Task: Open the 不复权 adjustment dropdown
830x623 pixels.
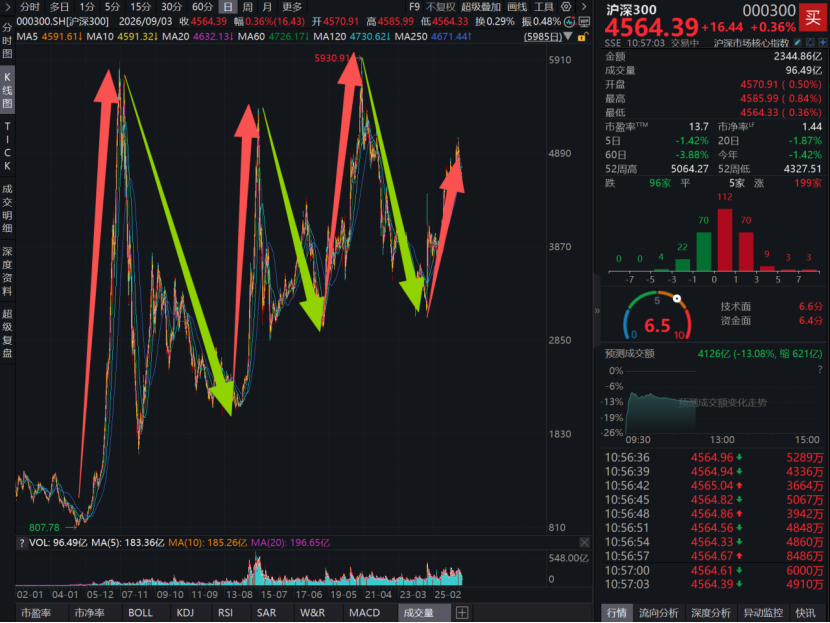Action: [440, 7]
